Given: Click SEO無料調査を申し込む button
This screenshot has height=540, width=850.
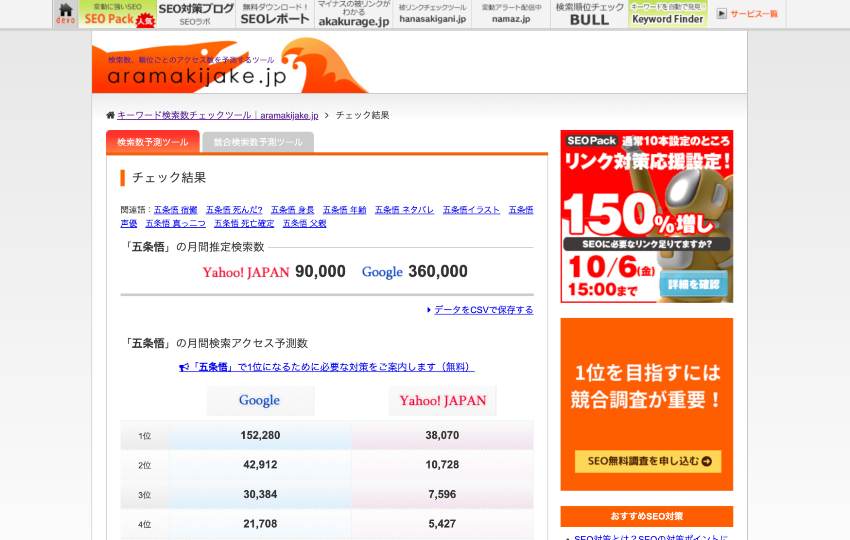Looking at the screenshot, I should 648,461.
